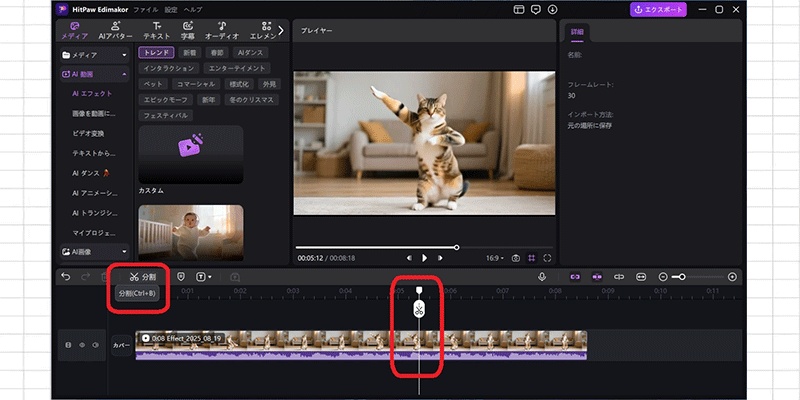Select the インタラクション filter tag
Image resolution: width=800 pixels, height=400 pixels.
pos(168,68)
